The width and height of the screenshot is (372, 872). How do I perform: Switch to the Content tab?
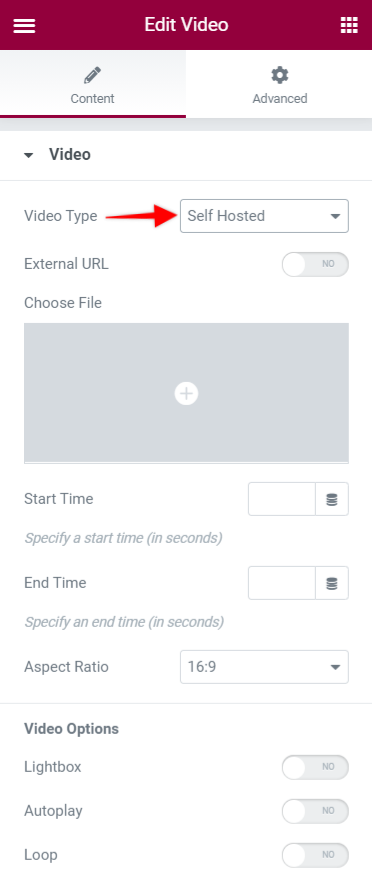coord(93,84)
